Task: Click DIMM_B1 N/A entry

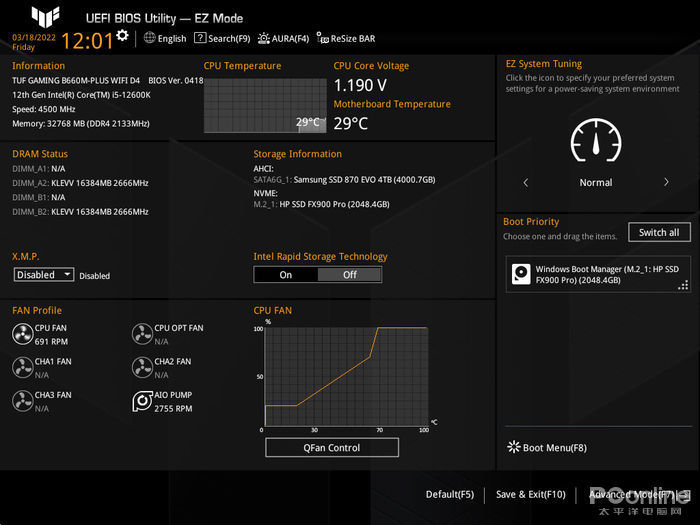Action: [x=39, y=197]
